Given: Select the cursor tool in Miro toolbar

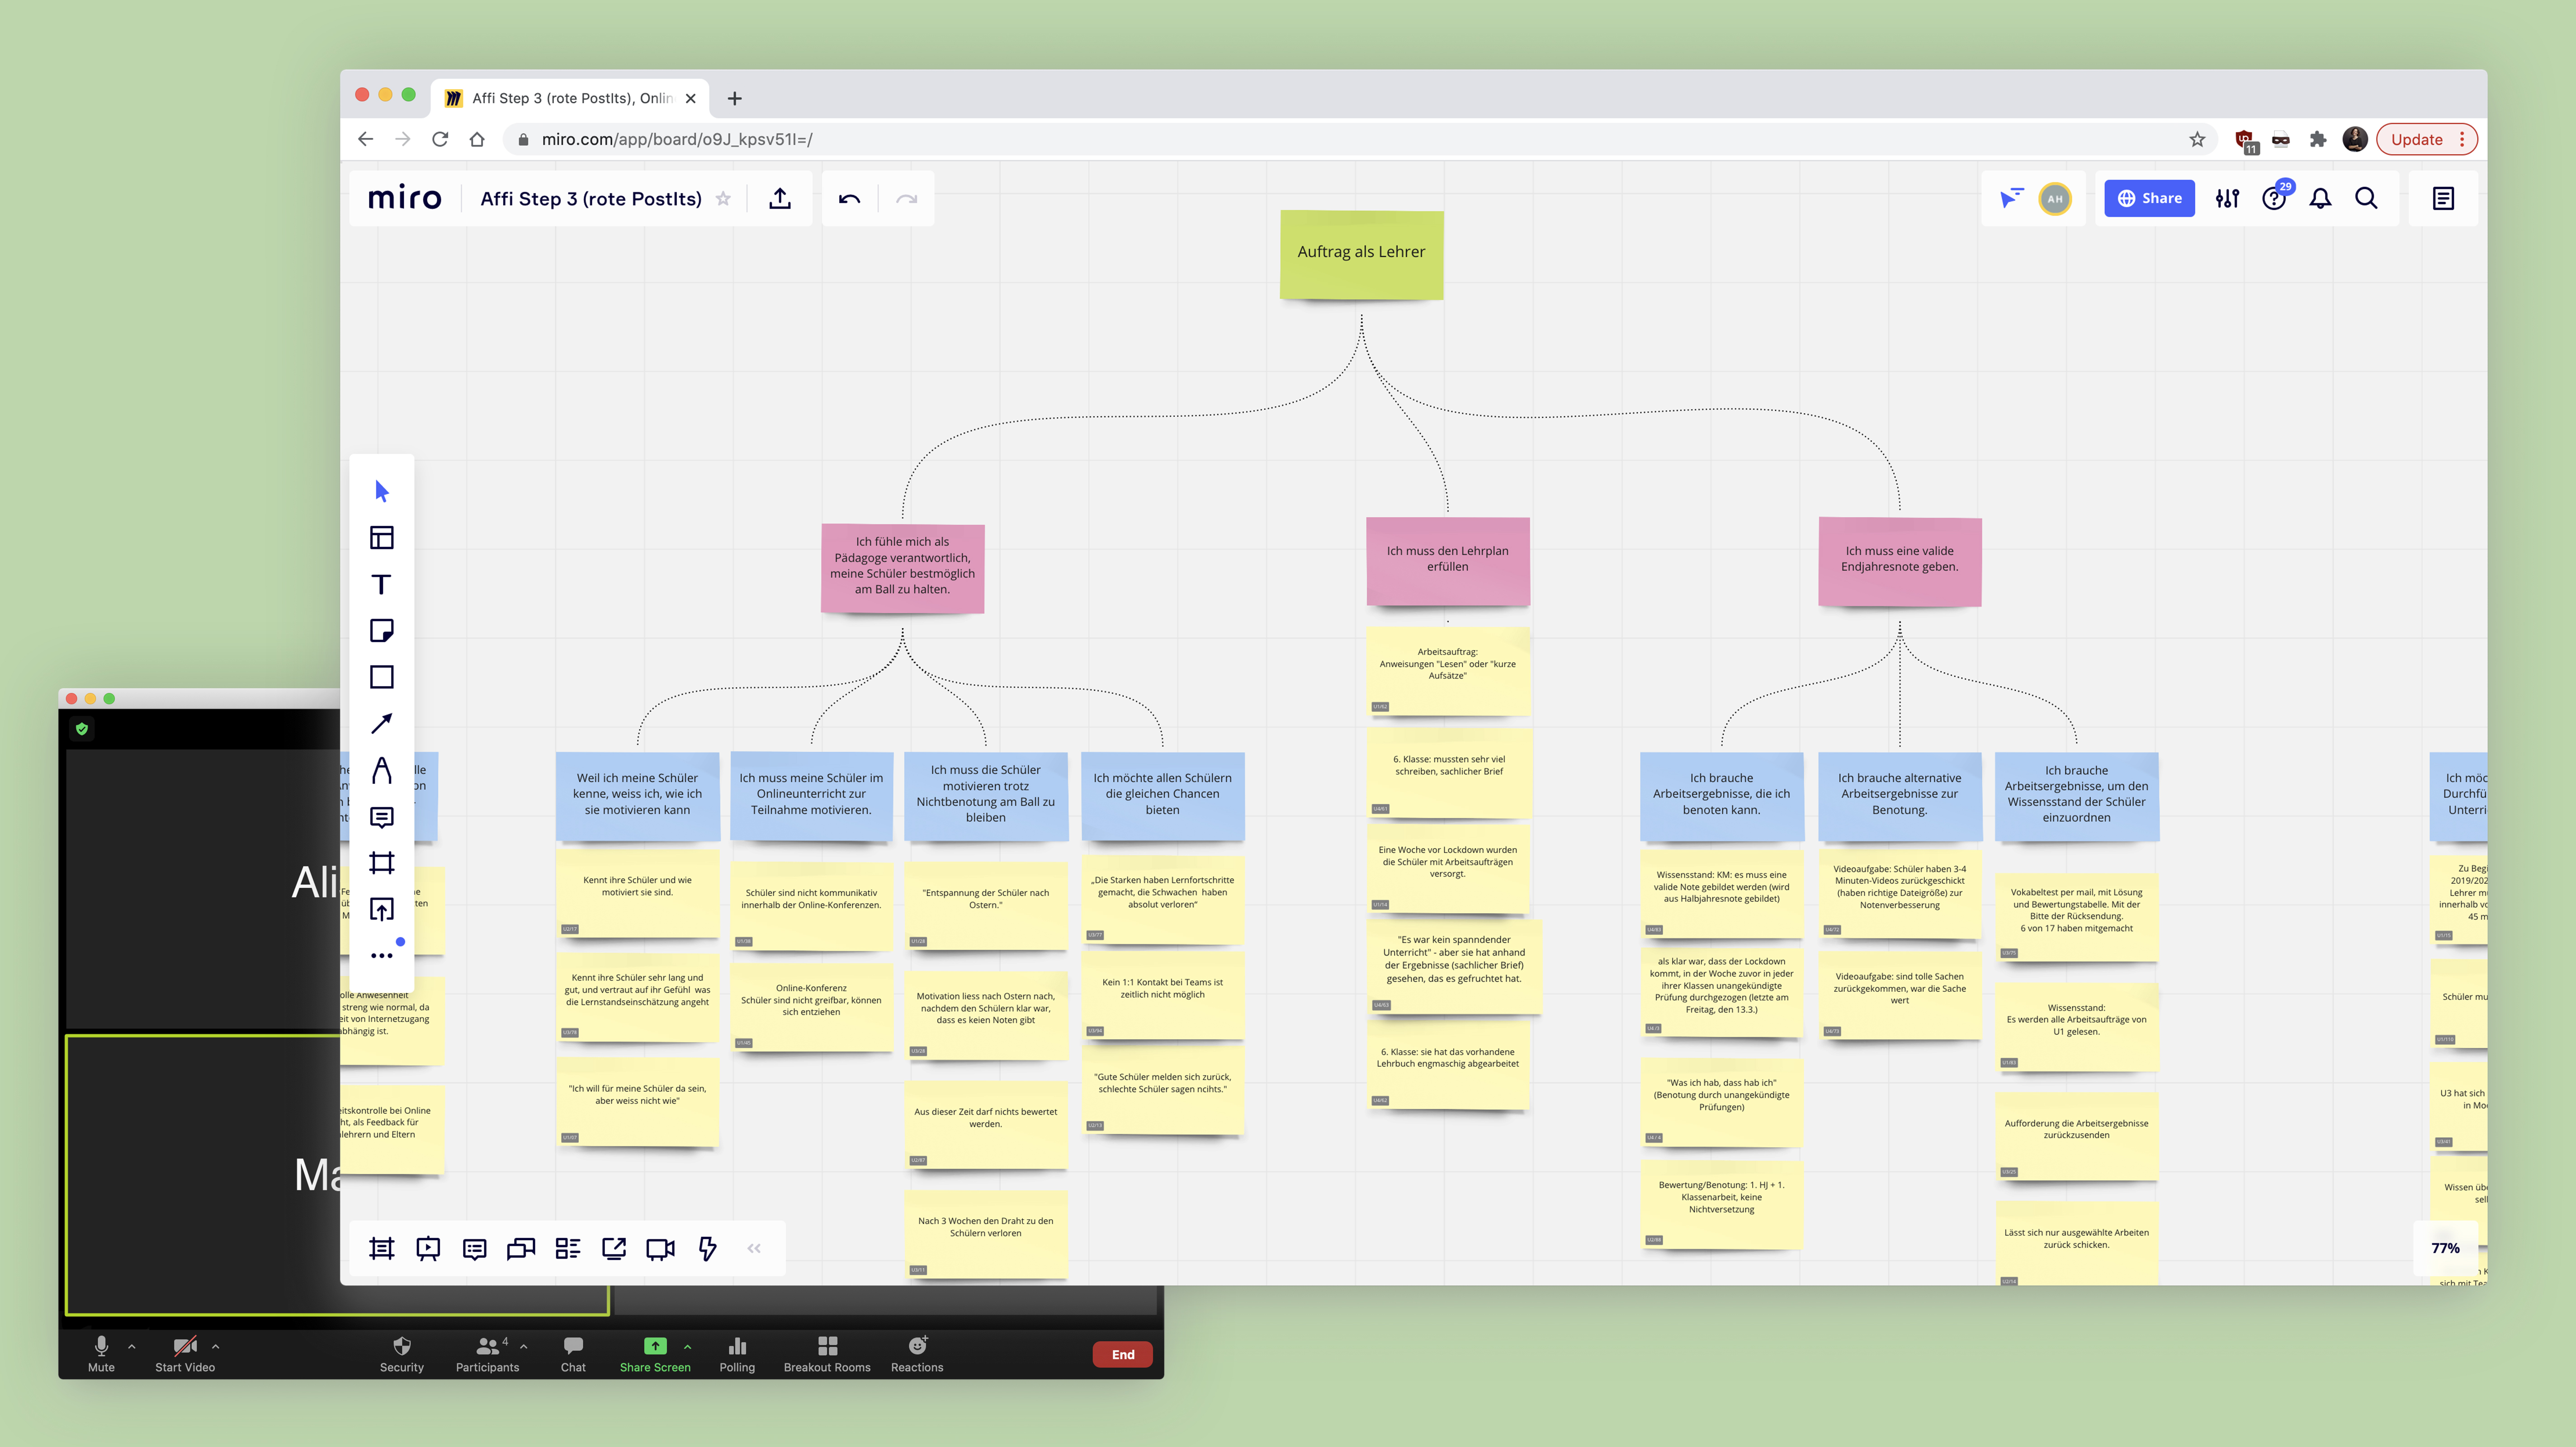Looking at the screenshot, I should [381, 491].
